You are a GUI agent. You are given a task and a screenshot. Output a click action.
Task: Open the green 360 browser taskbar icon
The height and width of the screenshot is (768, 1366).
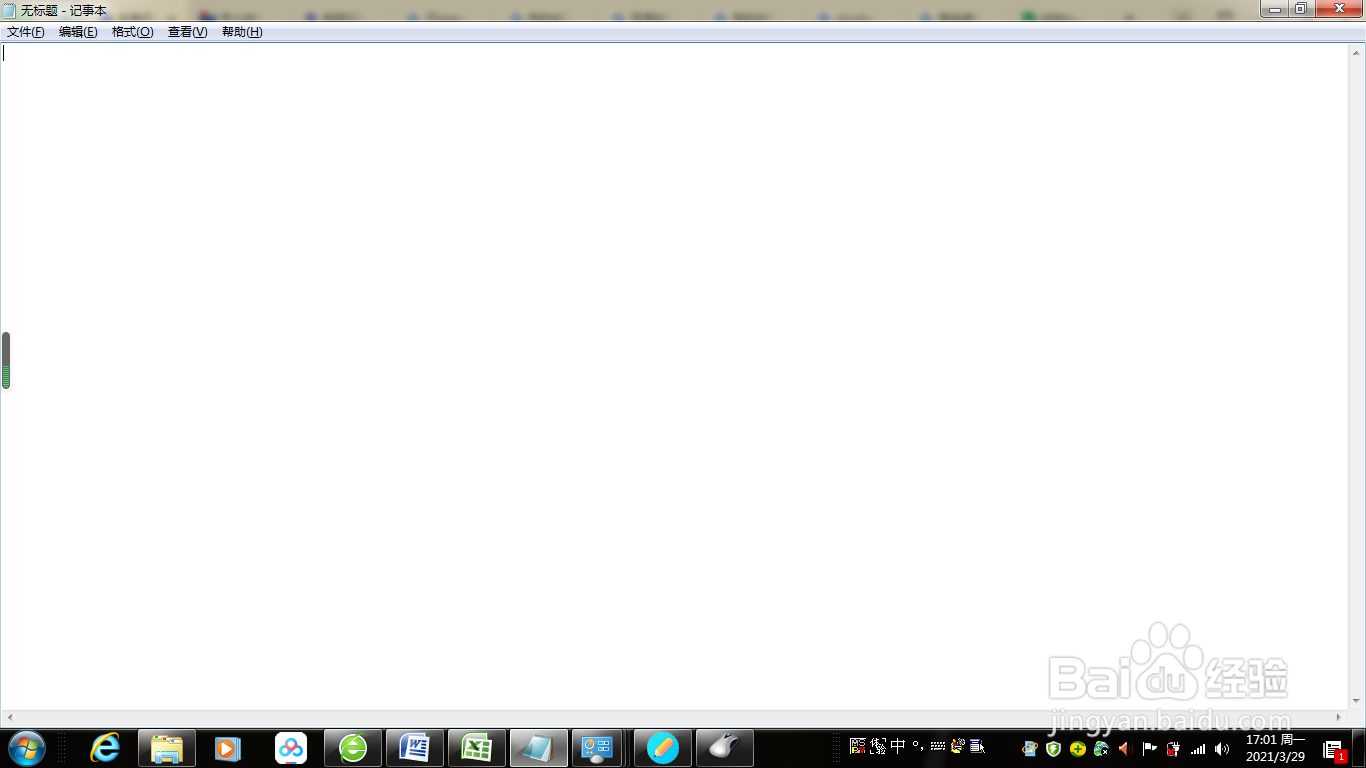click(x=353, y=748)
